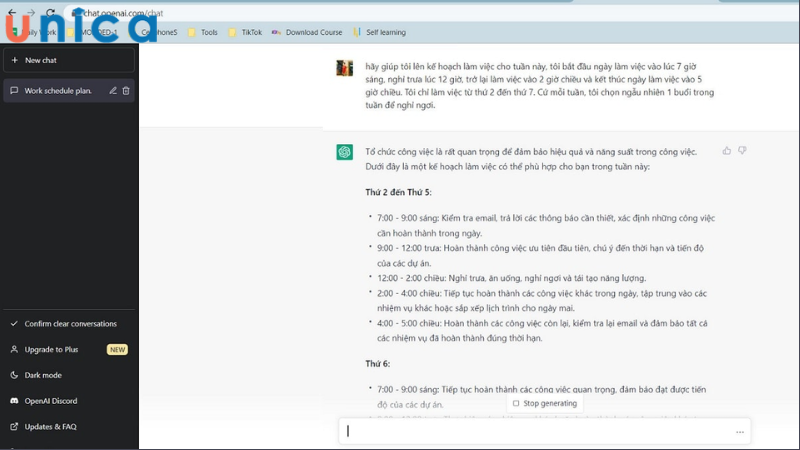Toggle Dark mode in the sidebar

(x=43, y=375)
